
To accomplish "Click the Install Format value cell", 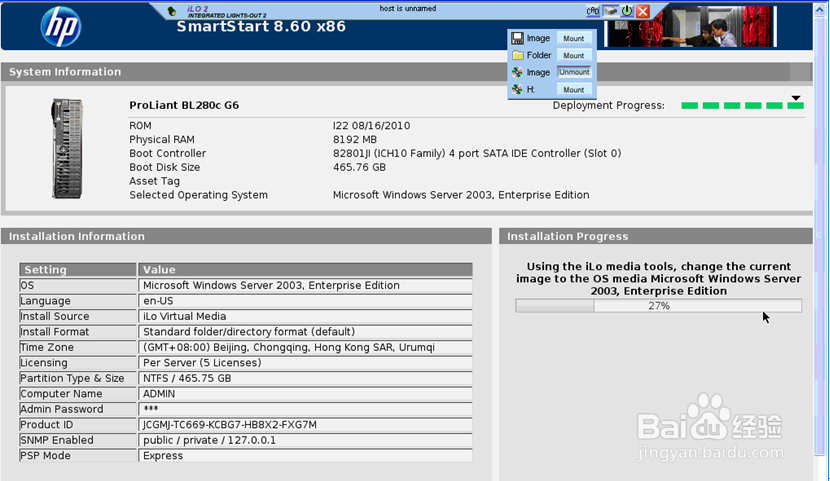I will pyautogui.click(x=305, y=332).
